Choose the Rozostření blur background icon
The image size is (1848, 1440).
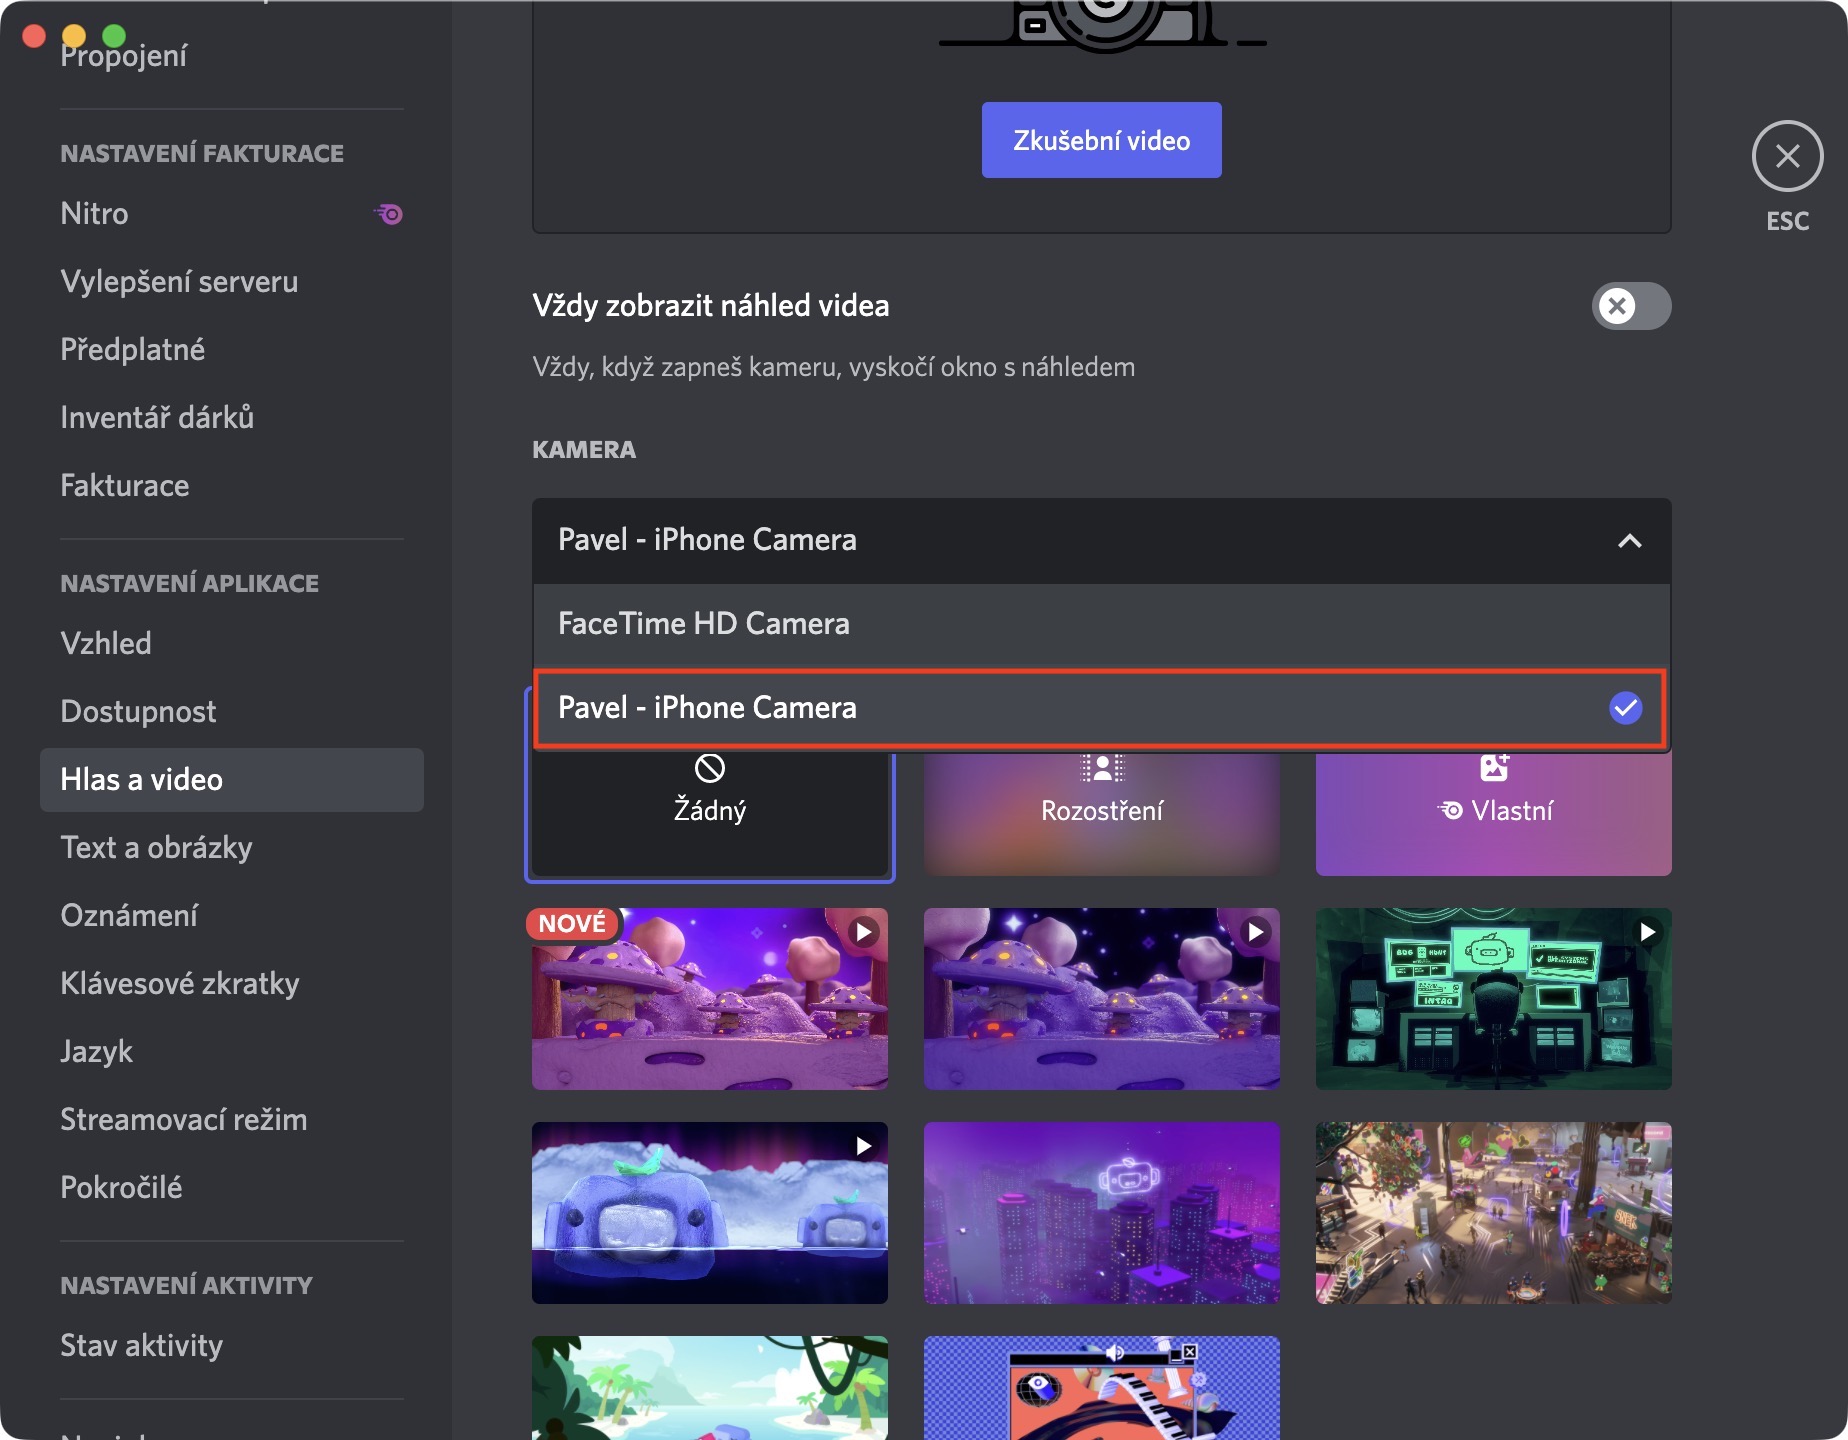coord(1102,768)
